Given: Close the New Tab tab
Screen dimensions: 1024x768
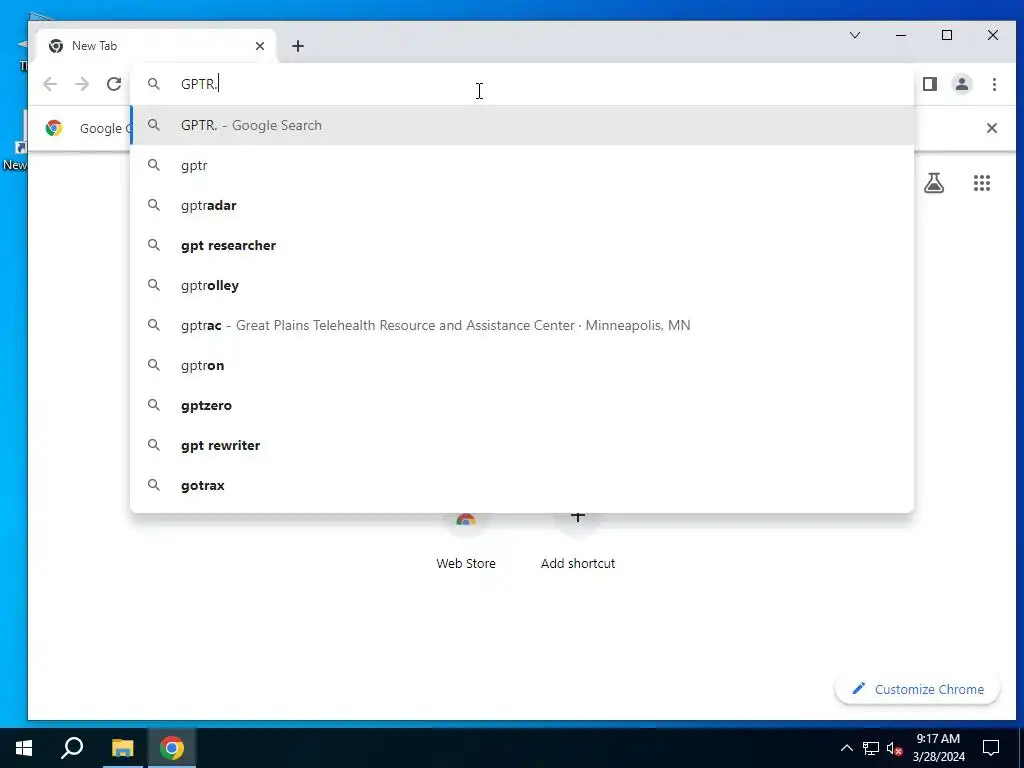Looking at the screenshot, I should click(260, 46).
